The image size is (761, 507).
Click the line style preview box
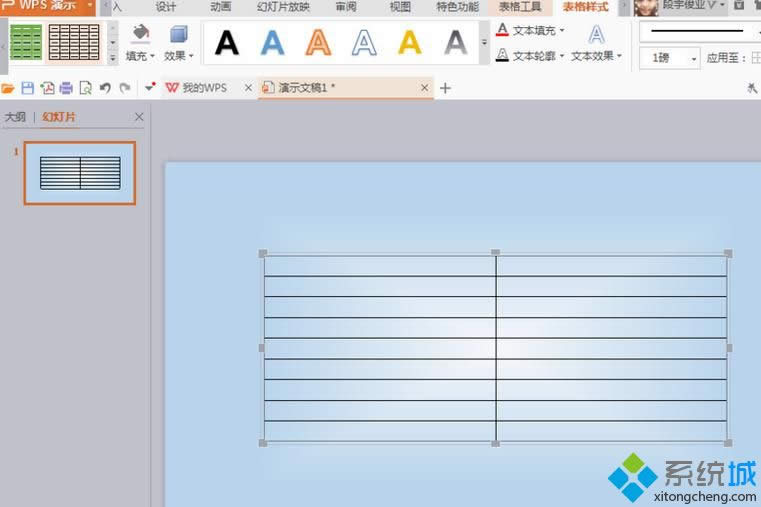(x=699, y=31)
